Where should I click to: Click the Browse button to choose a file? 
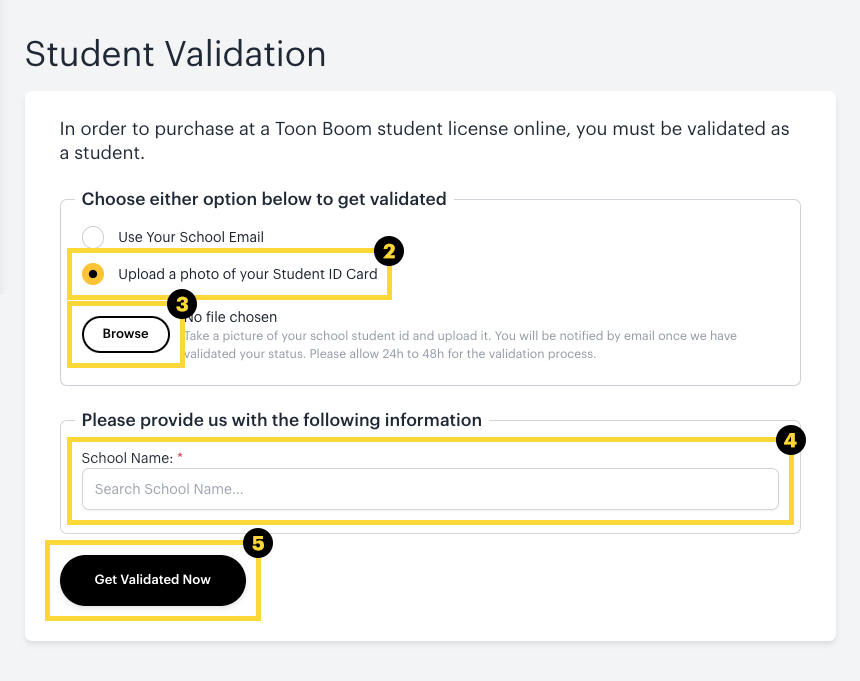click(x=125, y=334)
